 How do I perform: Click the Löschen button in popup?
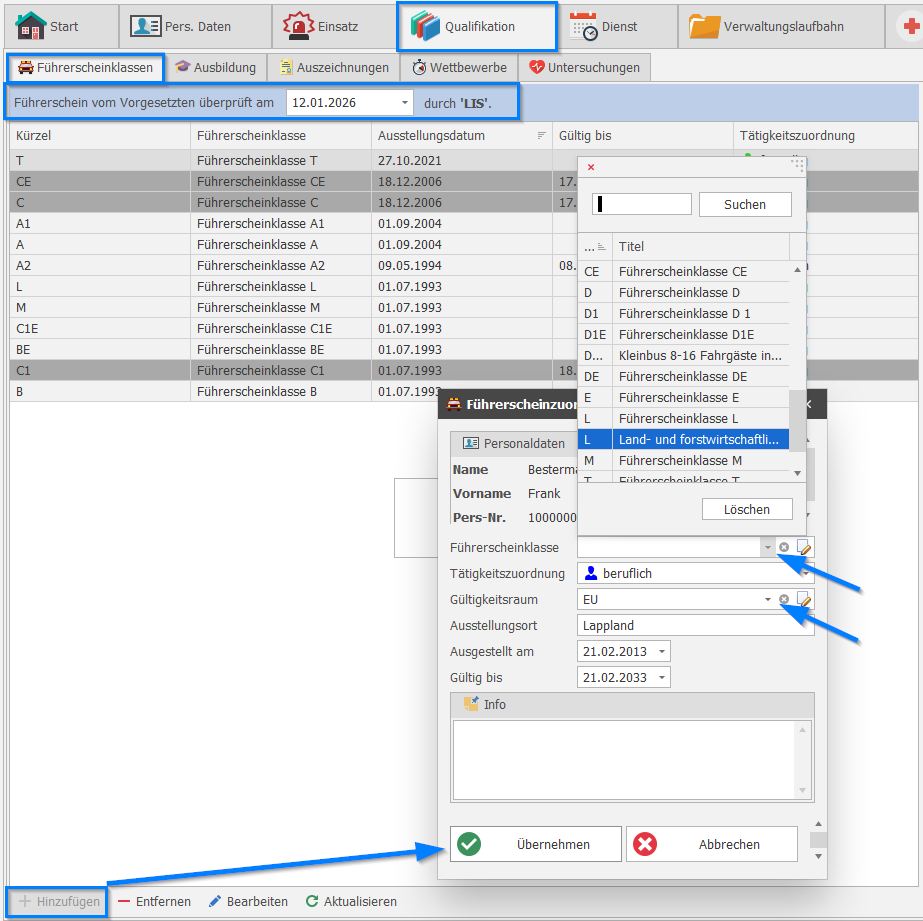[x=746, y=509]
